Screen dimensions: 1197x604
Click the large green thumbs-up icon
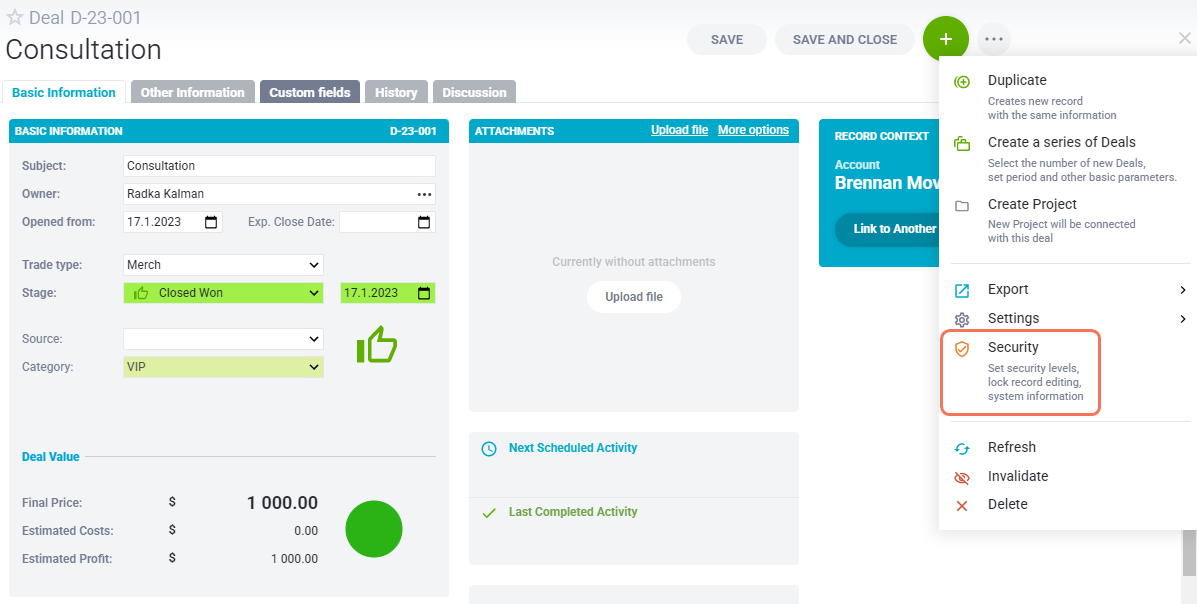377,344
